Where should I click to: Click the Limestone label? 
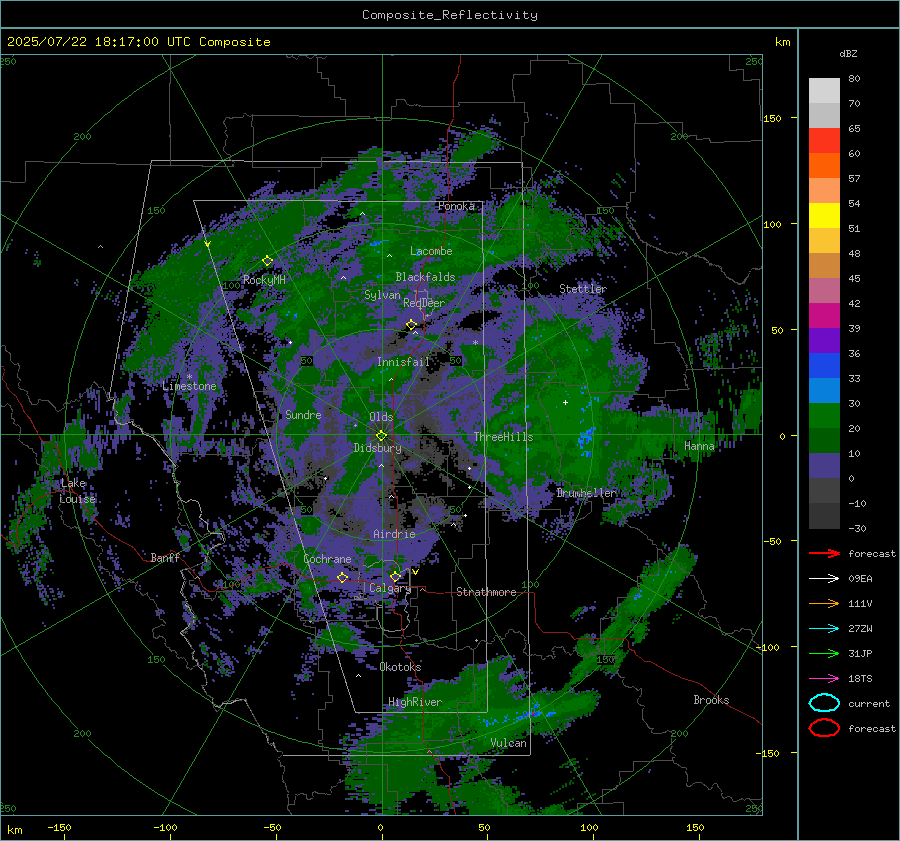pos(189,386)
